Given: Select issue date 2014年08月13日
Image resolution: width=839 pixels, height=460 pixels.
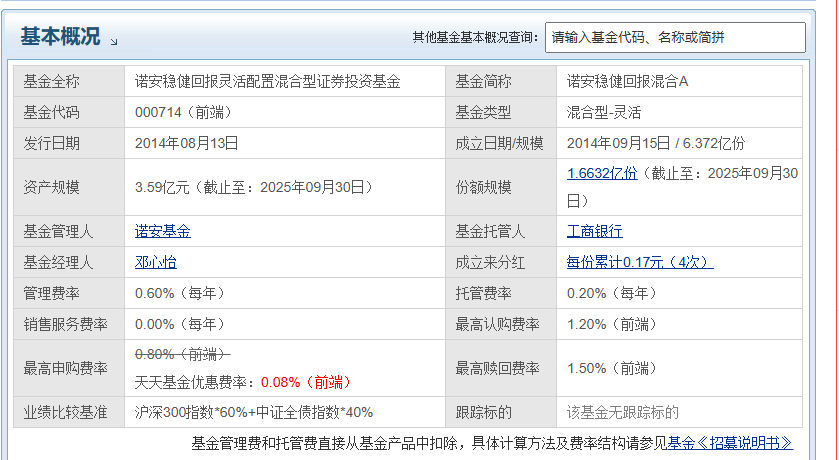Looking at the screenshot, I should [187, 143].
